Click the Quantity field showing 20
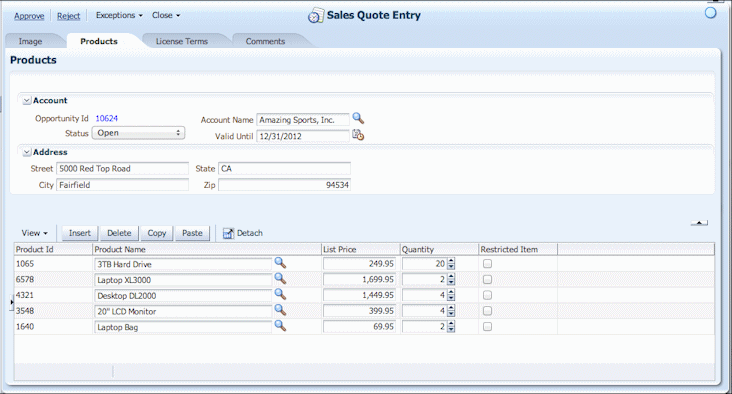732x394 pixels. coord(424,264)
